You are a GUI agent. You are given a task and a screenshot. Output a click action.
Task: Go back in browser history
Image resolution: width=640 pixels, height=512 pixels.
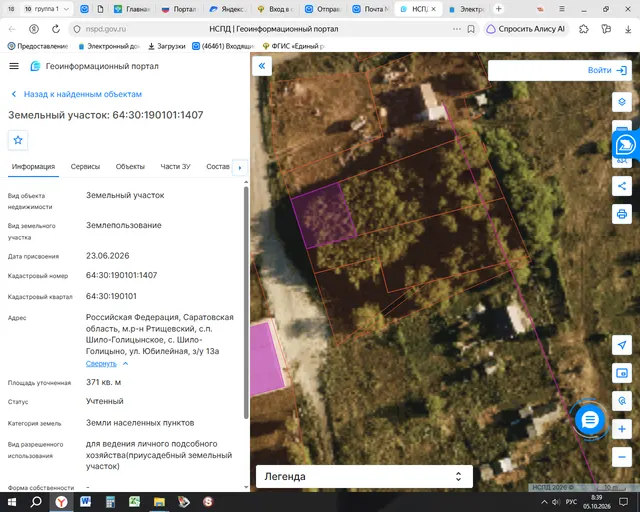12,29
